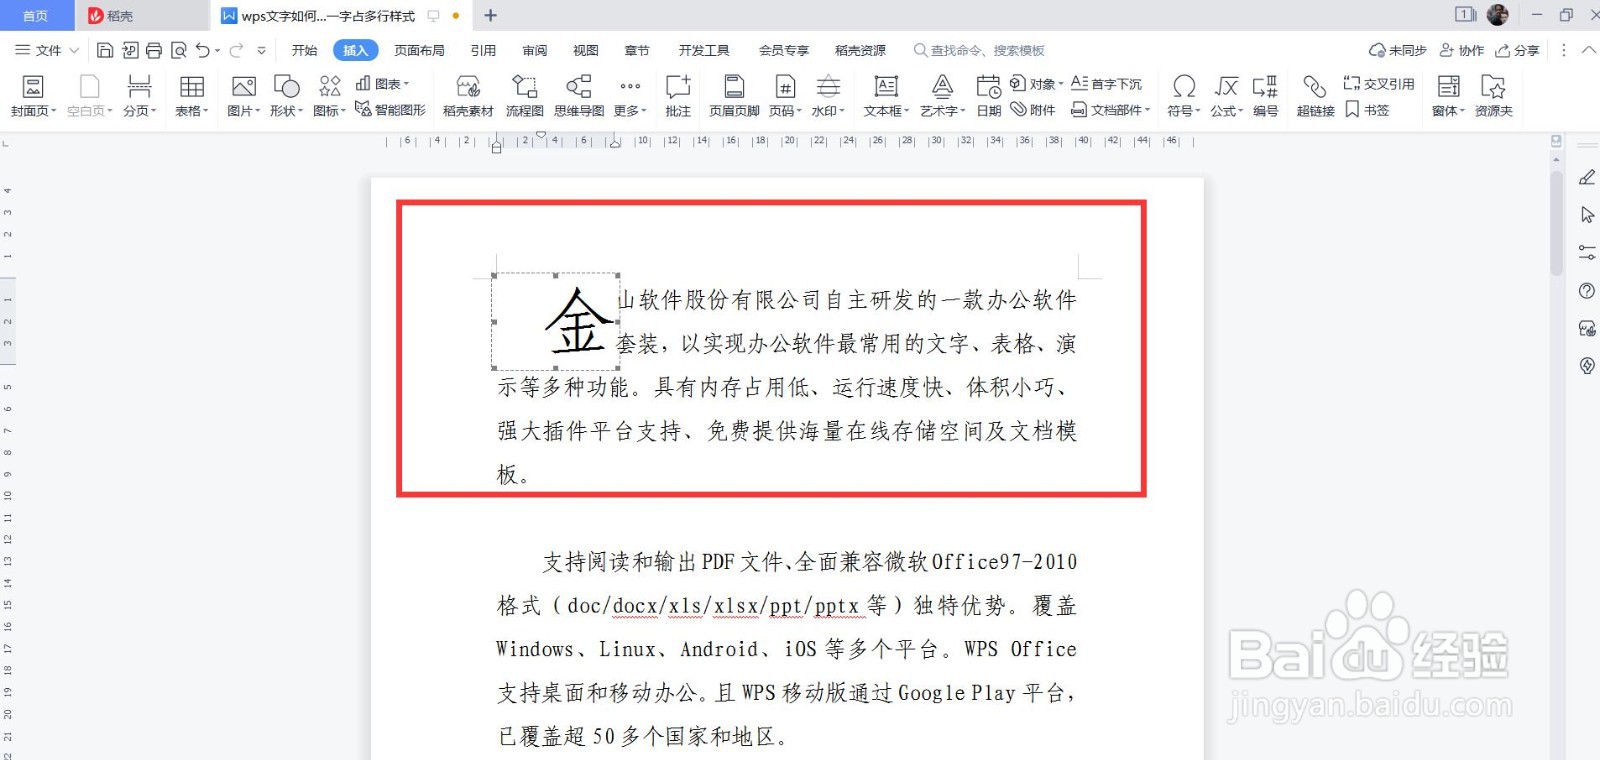Insert a 思维导图 mind map
Image resolution: width=1600 pixels, height=760 pixels.
point(579,96)
